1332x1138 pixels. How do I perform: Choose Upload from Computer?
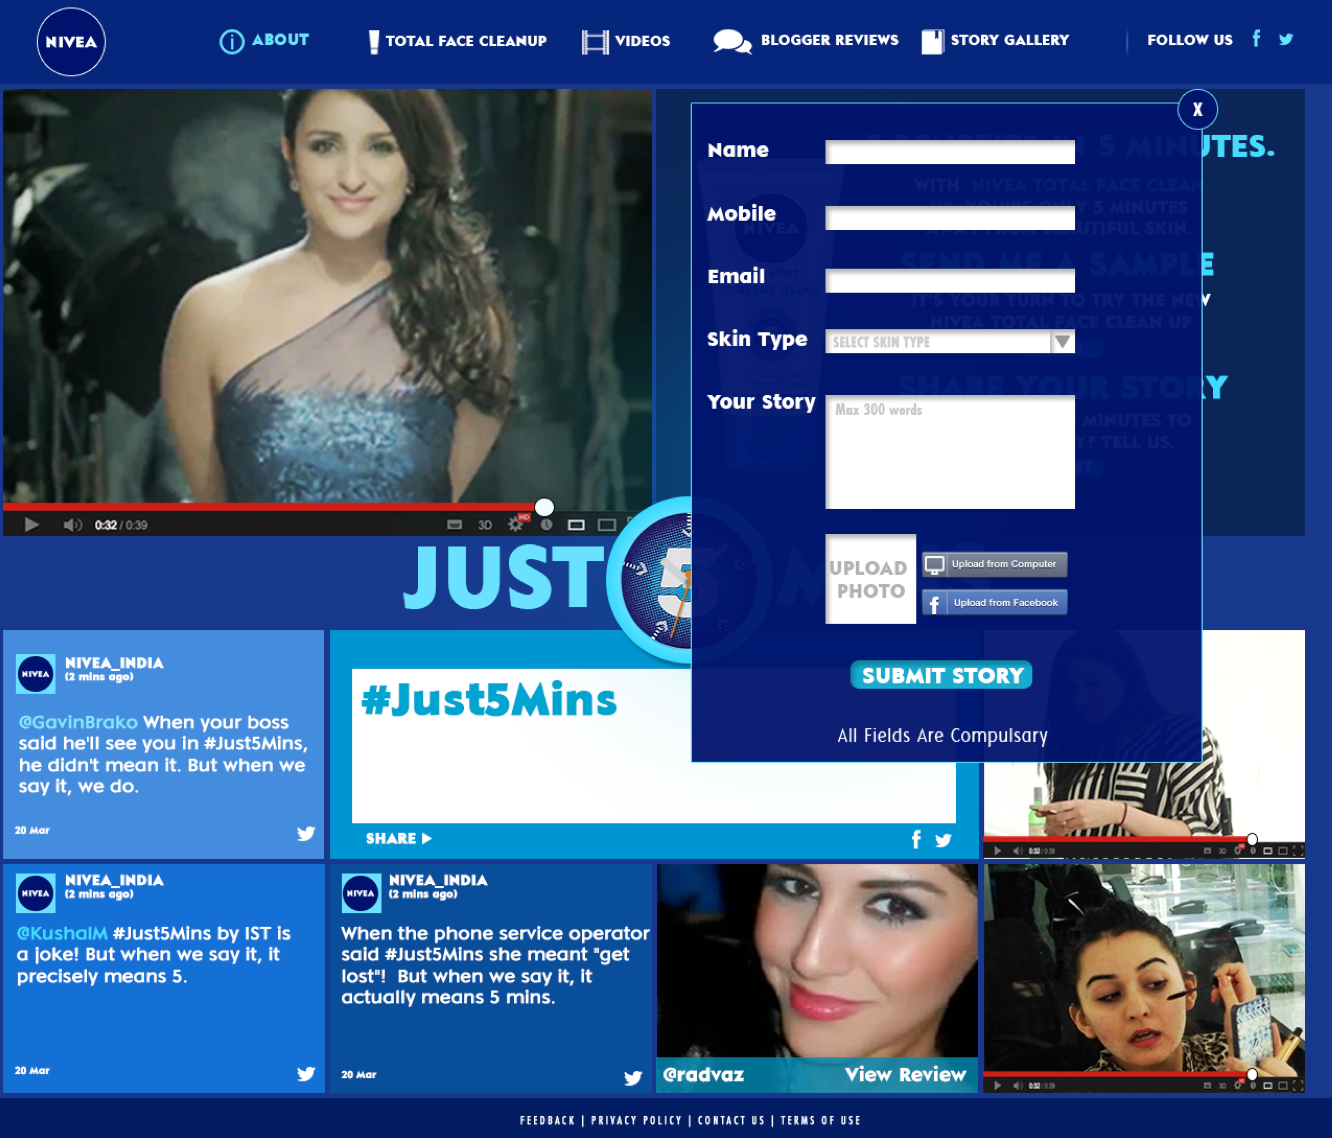[995, 564]
